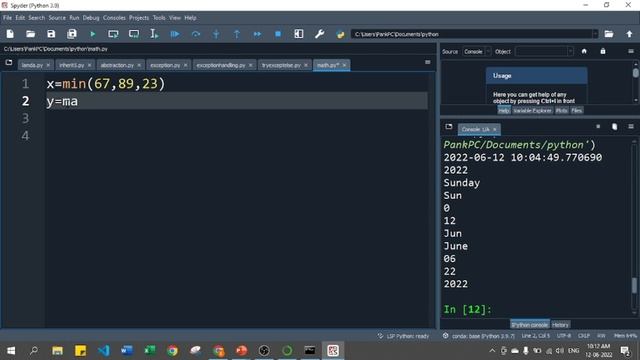640x360 pixels.
Task: Open editor pane options menu
Action: [x=427, y=62]
